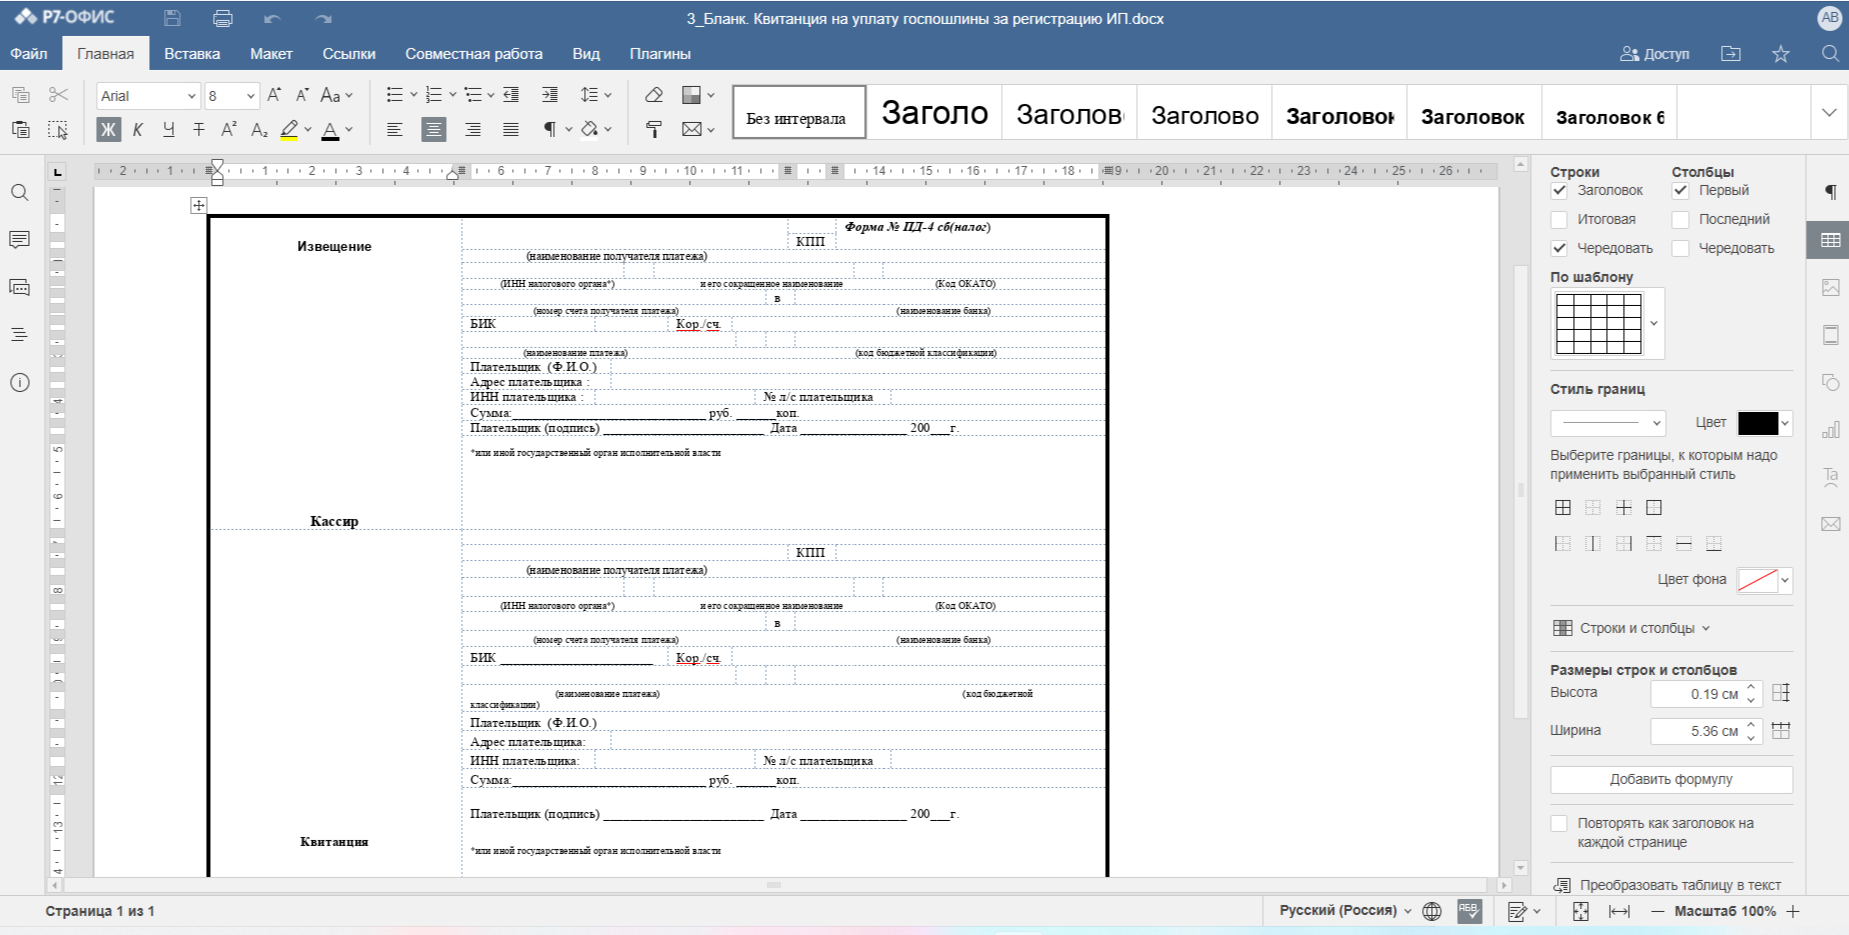Apply subscript formatting
The width and height of the screenshot is (1849, 935).
click(259, 129)
